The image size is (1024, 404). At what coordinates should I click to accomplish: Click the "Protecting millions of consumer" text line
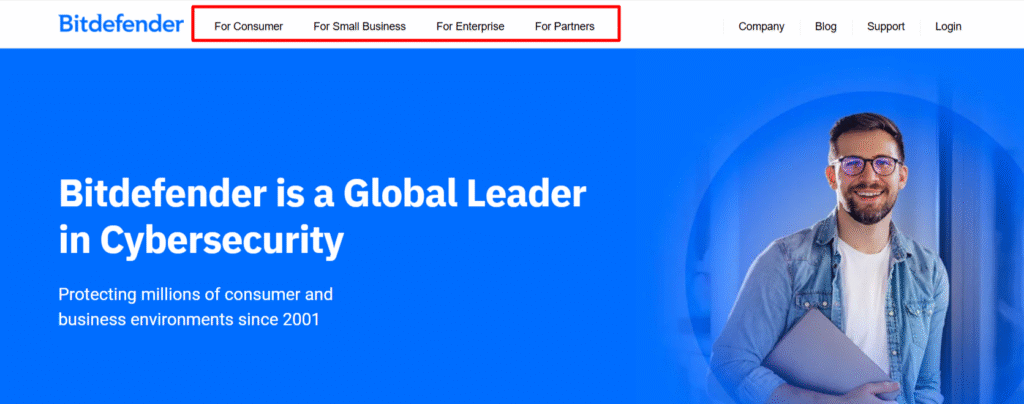click(195, 295)
